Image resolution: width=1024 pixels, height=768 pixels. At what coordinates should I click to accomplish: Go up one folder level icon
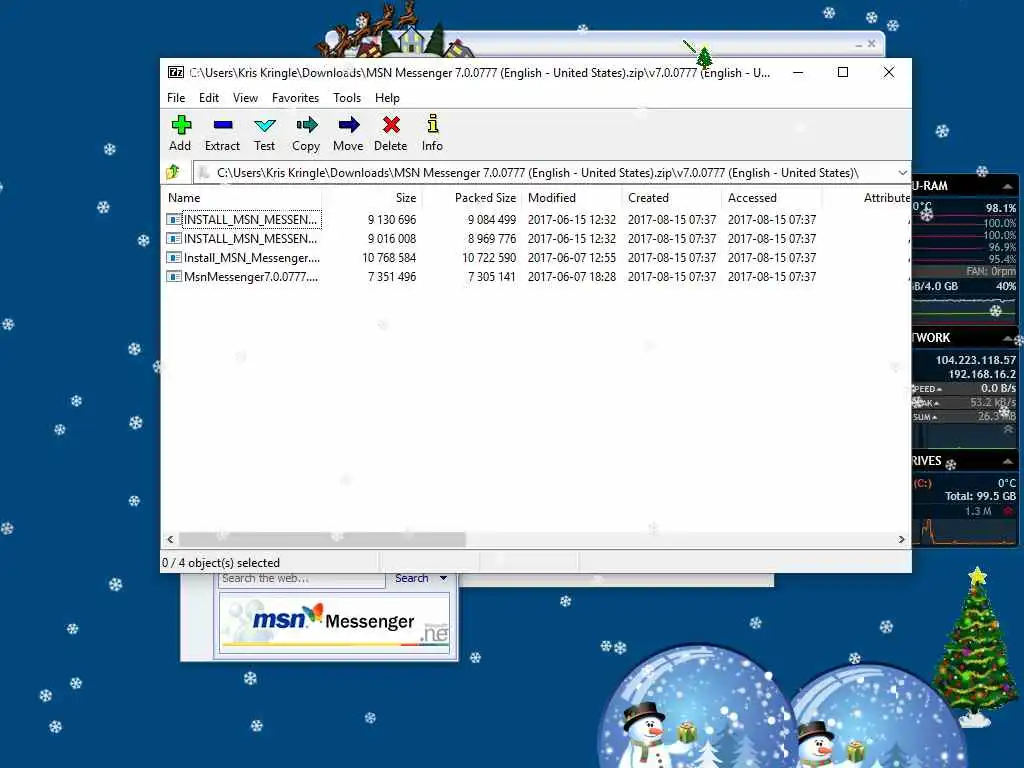coord(173,172)
